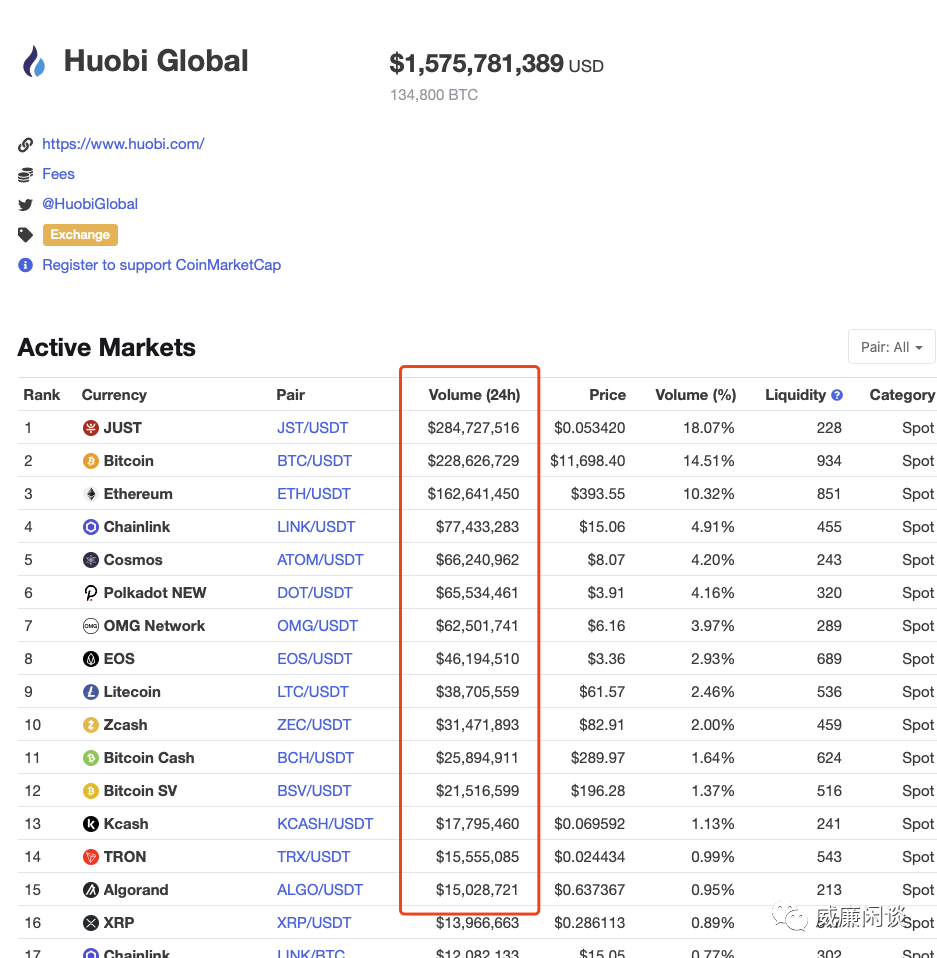Click the tag icon beside the Exchange label
Screen dimensions: 937x958
(25, 235)
